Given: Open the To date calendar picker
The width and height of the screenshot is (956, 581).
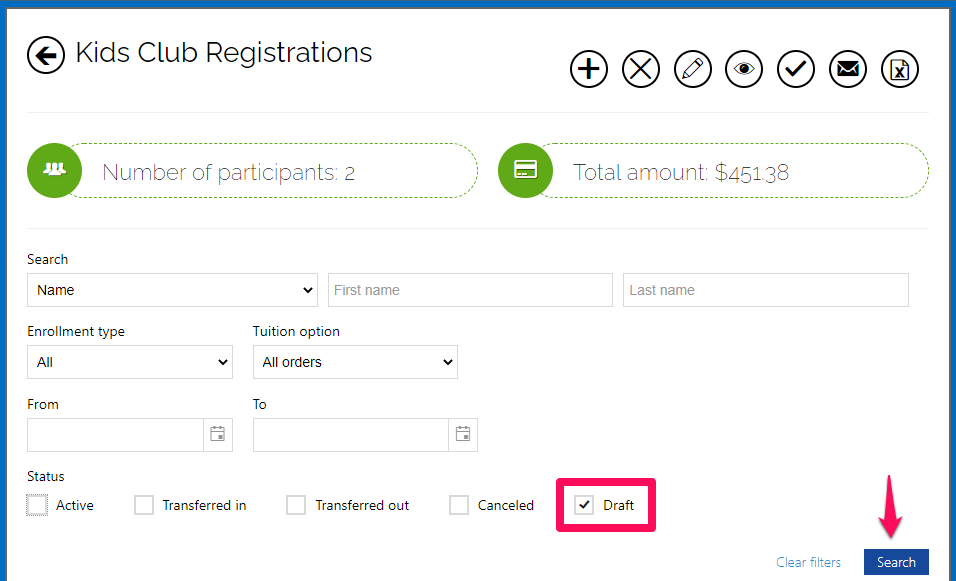Looking at the screenshot, I should [463, 434].
